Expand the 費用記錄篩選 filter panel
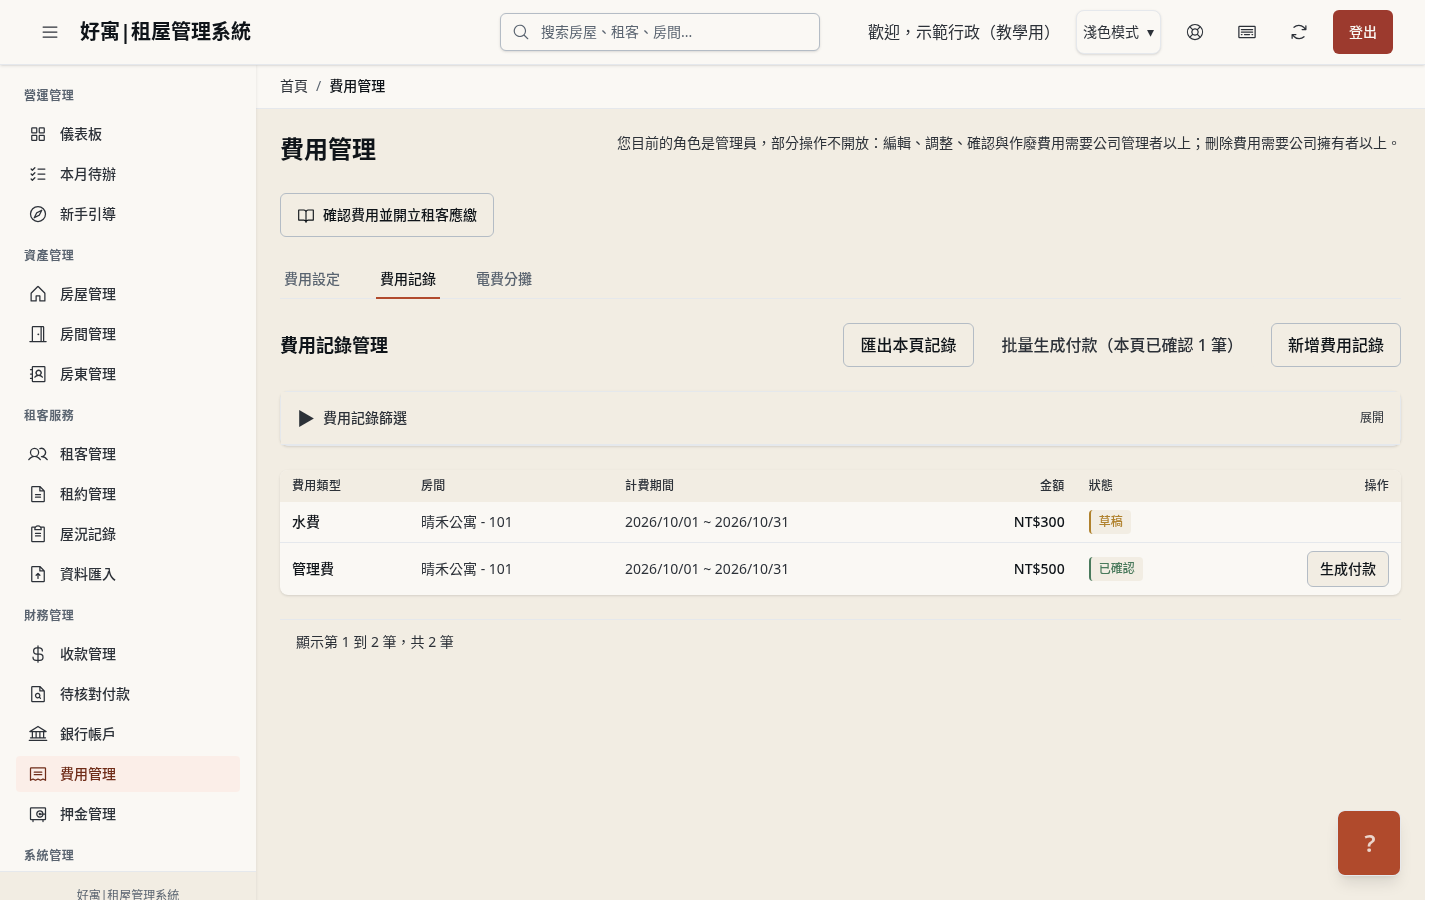The height and width of the screenshot is (900, 1440). [840, 418]
